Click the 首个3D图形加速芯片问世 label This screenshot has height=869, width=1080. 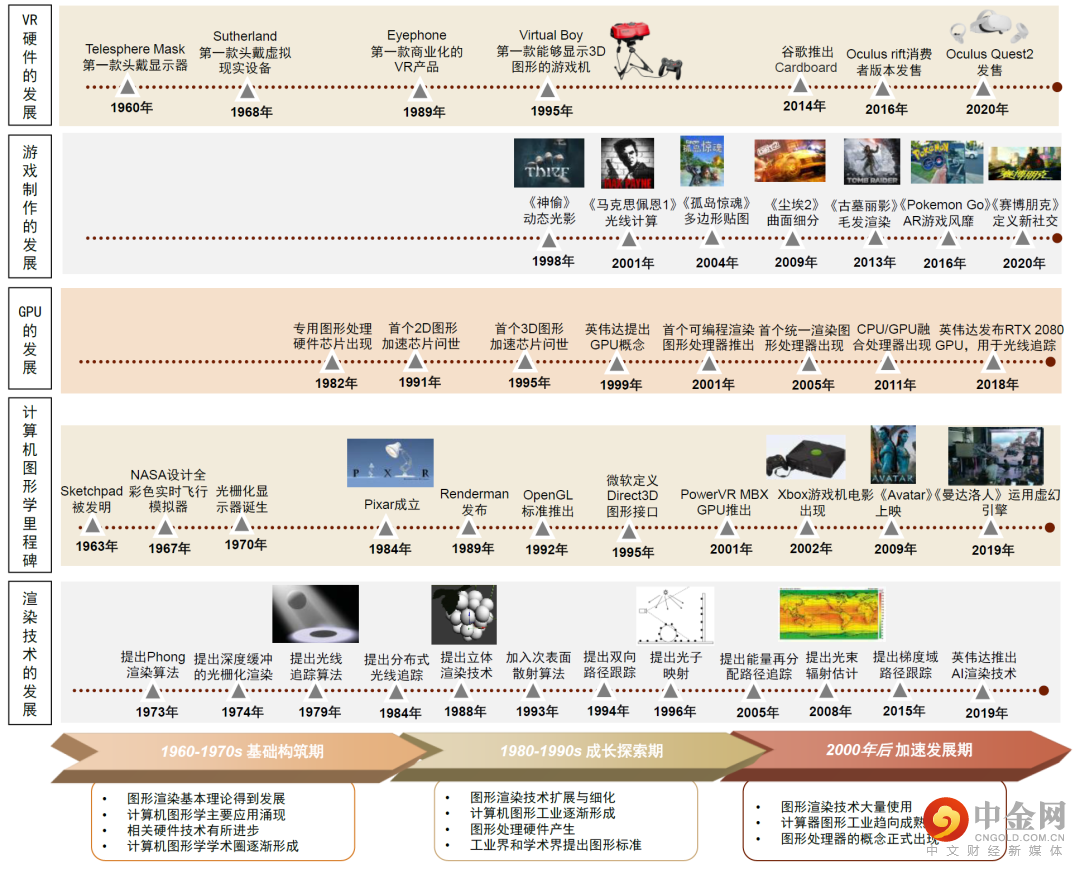coord(528,336)
